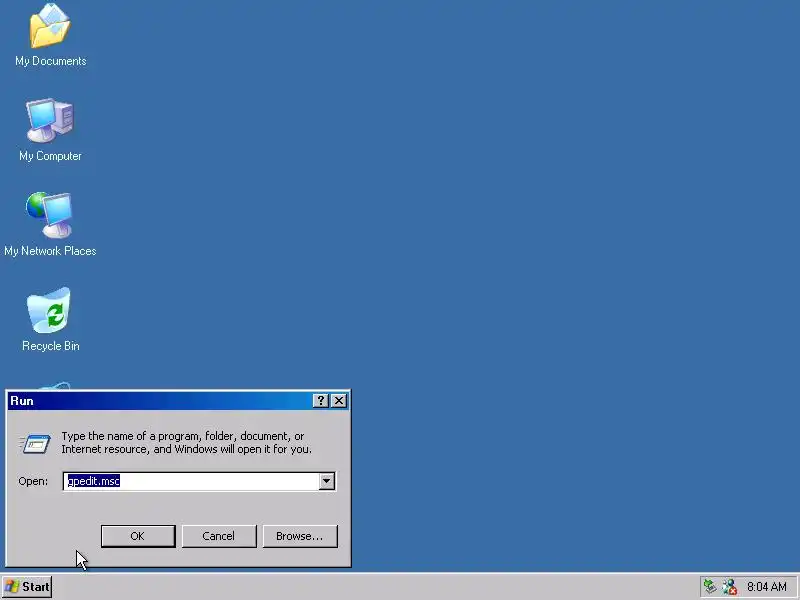800x600 pixels.
Task: Click the network connection tray icon
Action: click(x=730, y=587)
